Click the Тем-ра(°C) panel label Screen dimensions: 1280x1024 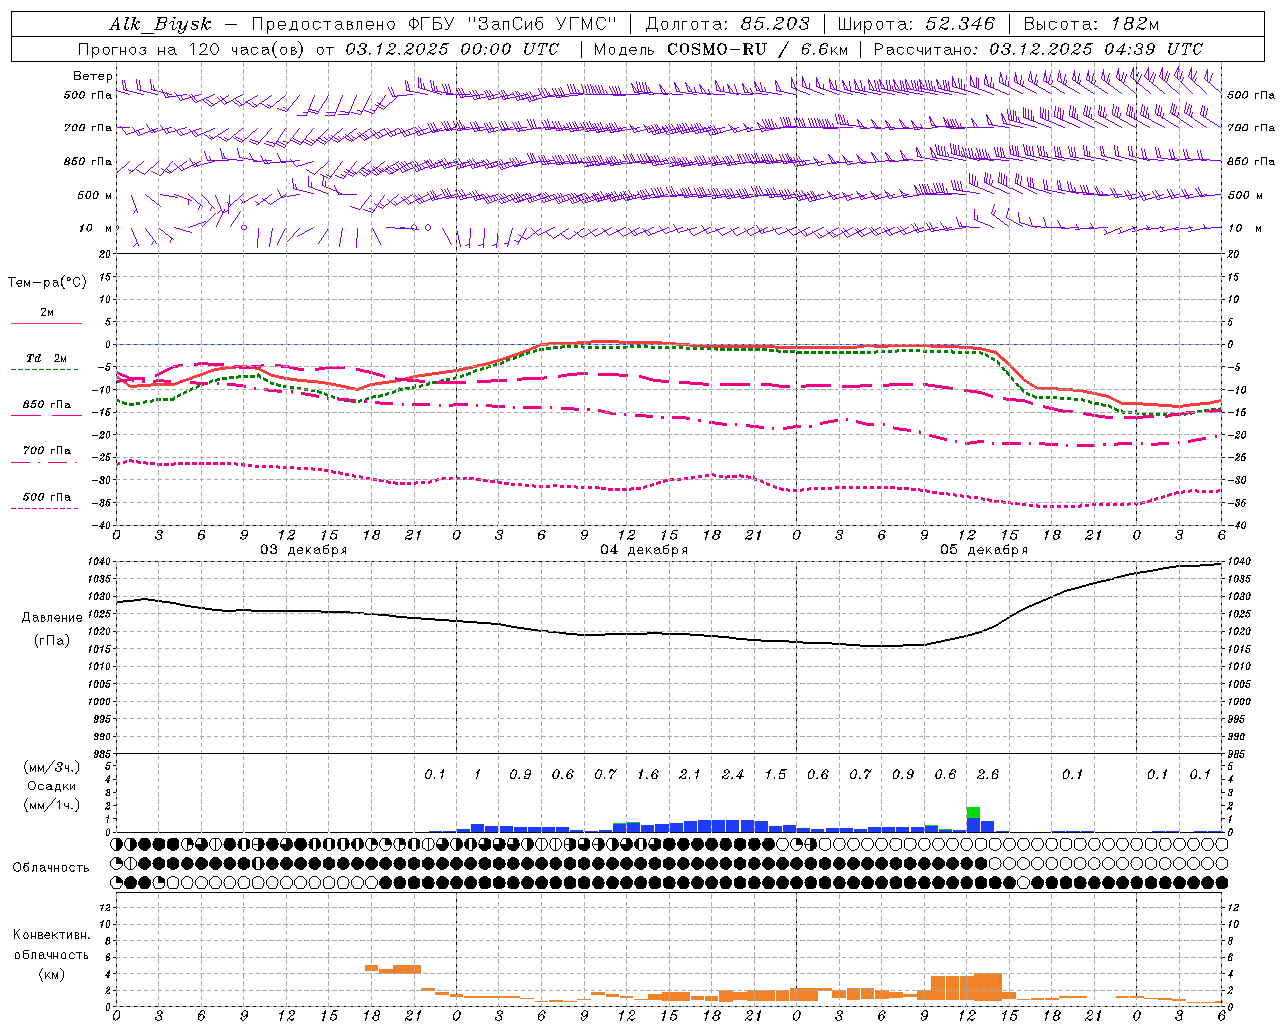click(47, 282)
